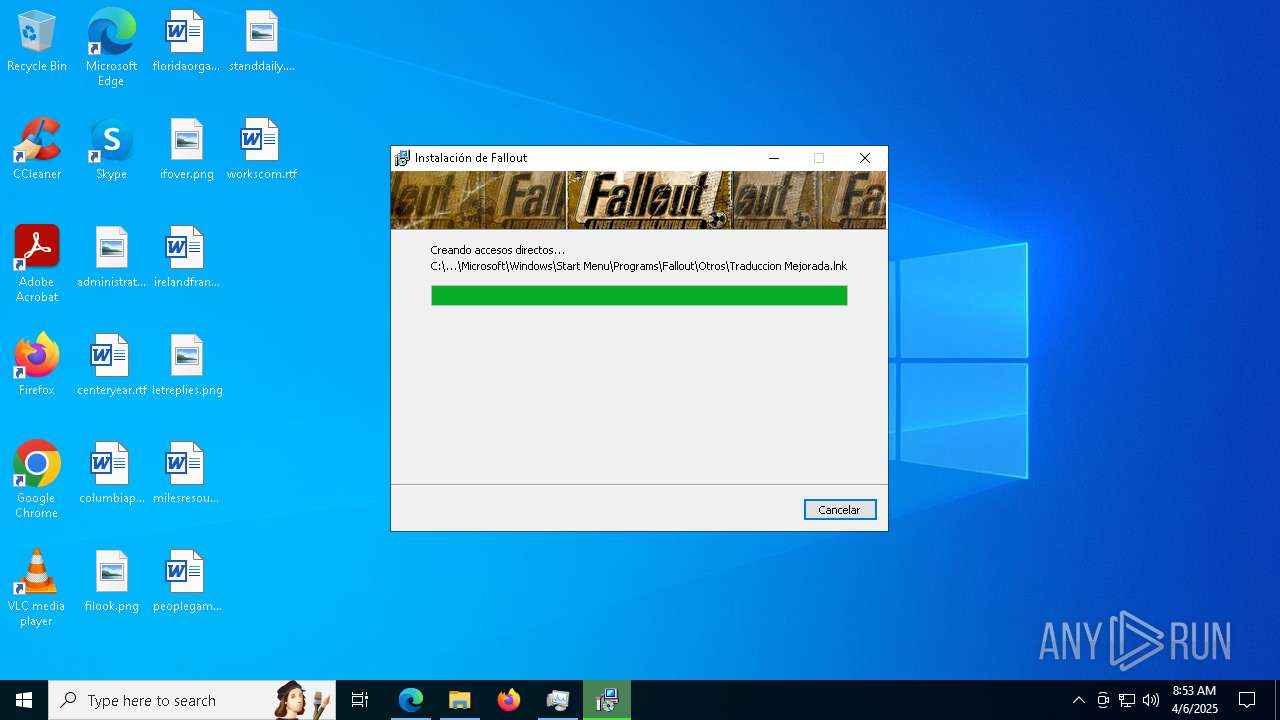
Task: Select the VLC media player shortcut
Action: click(x=37, y=588)
